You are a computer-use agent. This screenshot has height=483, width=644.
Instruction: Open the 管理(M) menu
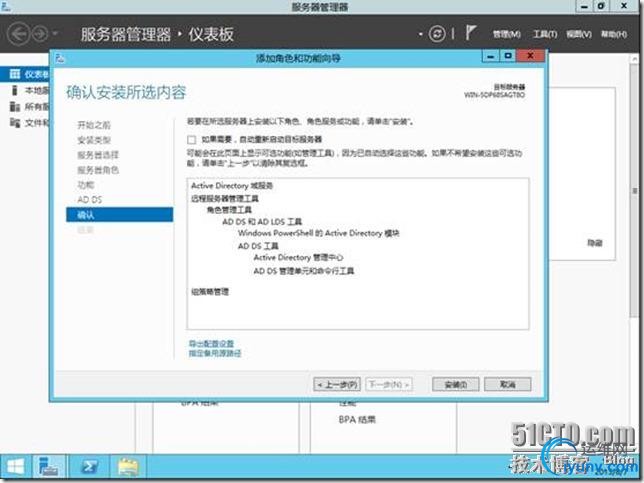point(507,34)
